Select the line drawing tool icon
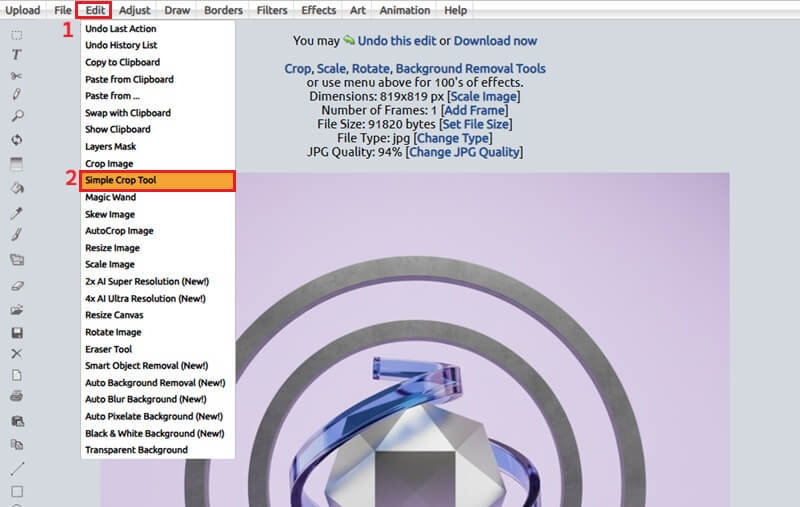The height and width of the screenshot is (507, 800). click(17, 468)
